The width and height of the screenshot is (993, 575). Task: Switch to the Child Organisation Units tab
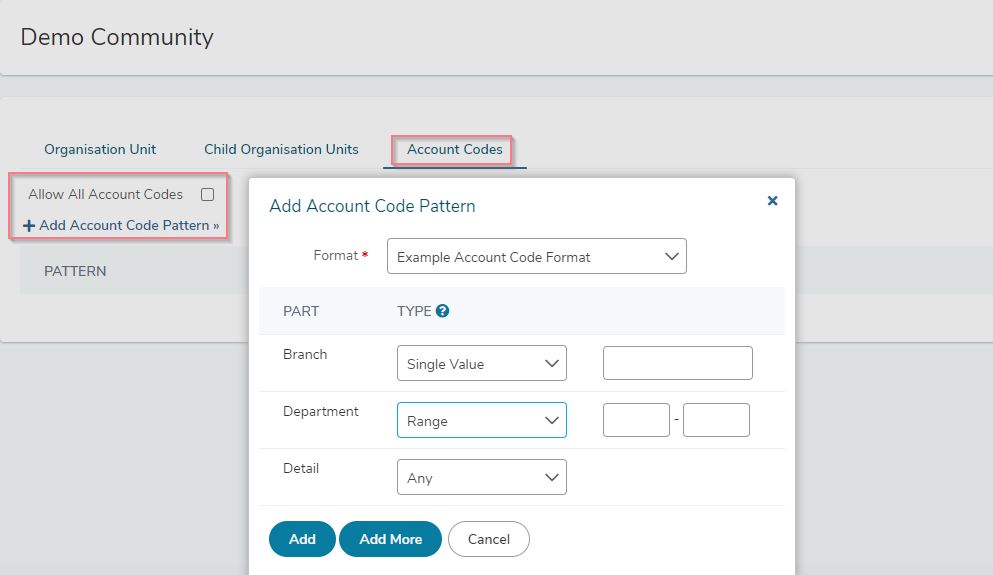click(x=281, y=149)
